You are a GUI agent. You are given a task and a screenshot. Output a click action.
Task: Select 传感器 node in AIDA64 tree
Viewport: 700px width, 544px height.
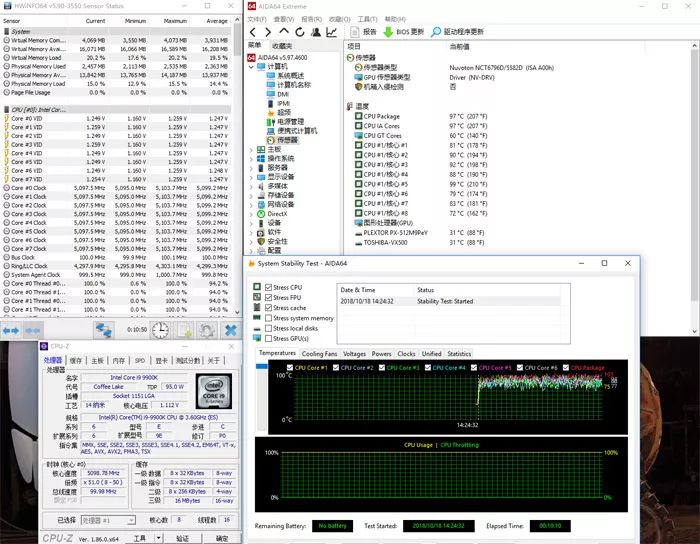282,140
